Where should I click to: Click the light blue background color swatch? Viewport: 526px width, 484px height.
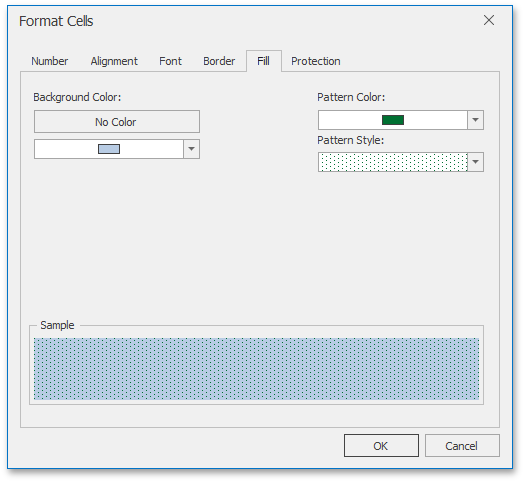[x=109, y=149]
